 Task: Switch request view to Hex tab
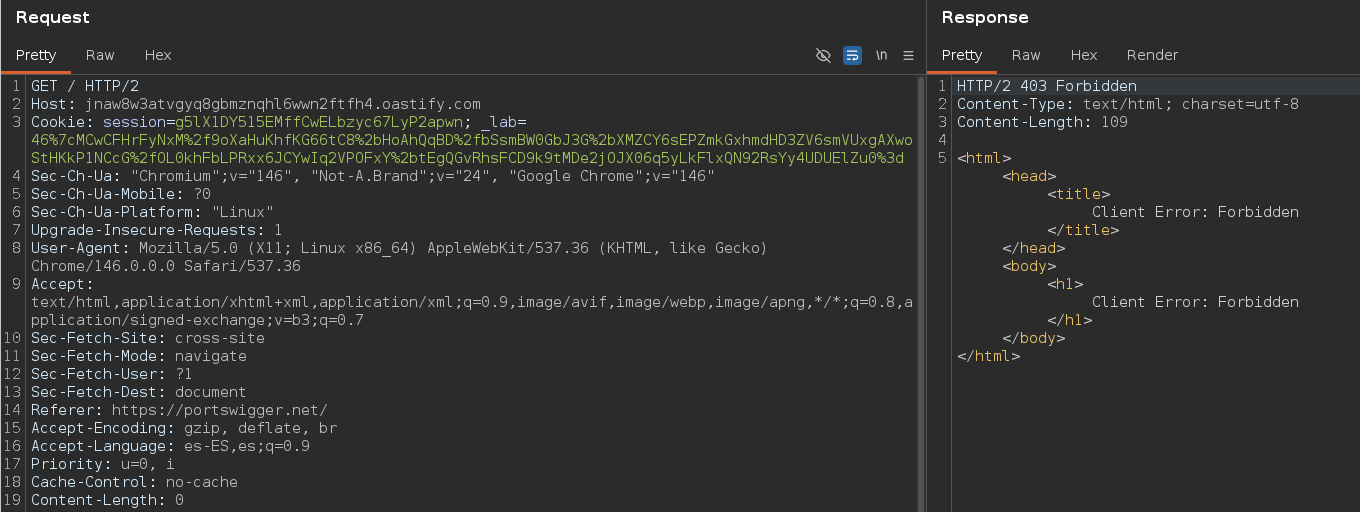[x=158, y=55]
